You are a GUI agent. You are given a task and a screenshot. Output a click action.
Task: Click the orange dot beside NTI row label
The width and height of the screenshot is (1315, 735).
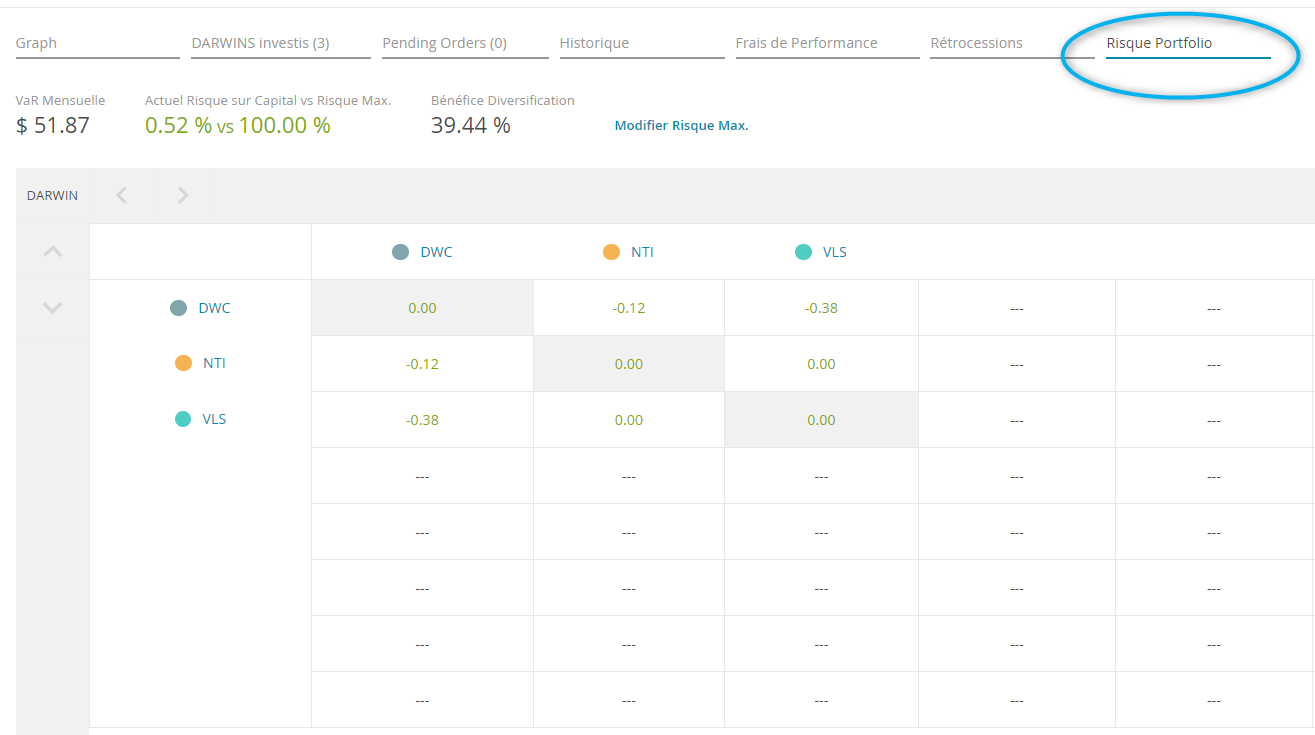click(x=183, y=363)
